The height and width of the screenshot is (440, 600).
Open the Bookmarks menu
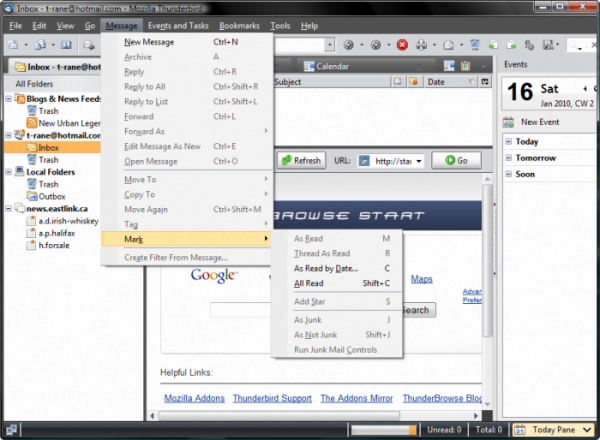point(239,26)
